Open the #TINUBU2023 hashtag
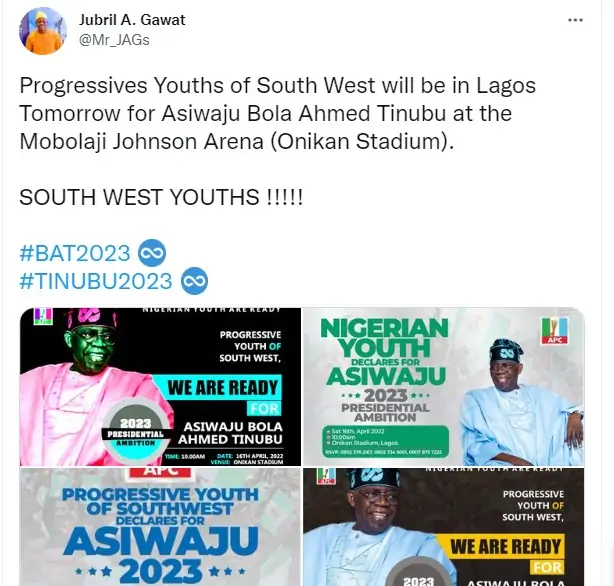The image size is (614, 586). (x=96, y=281)
